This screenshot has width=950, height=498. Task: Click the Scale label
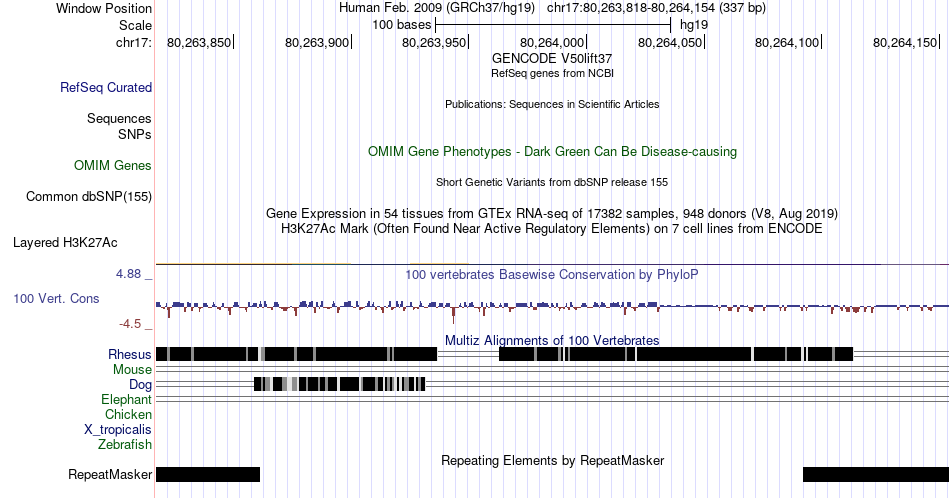(136, 25)
